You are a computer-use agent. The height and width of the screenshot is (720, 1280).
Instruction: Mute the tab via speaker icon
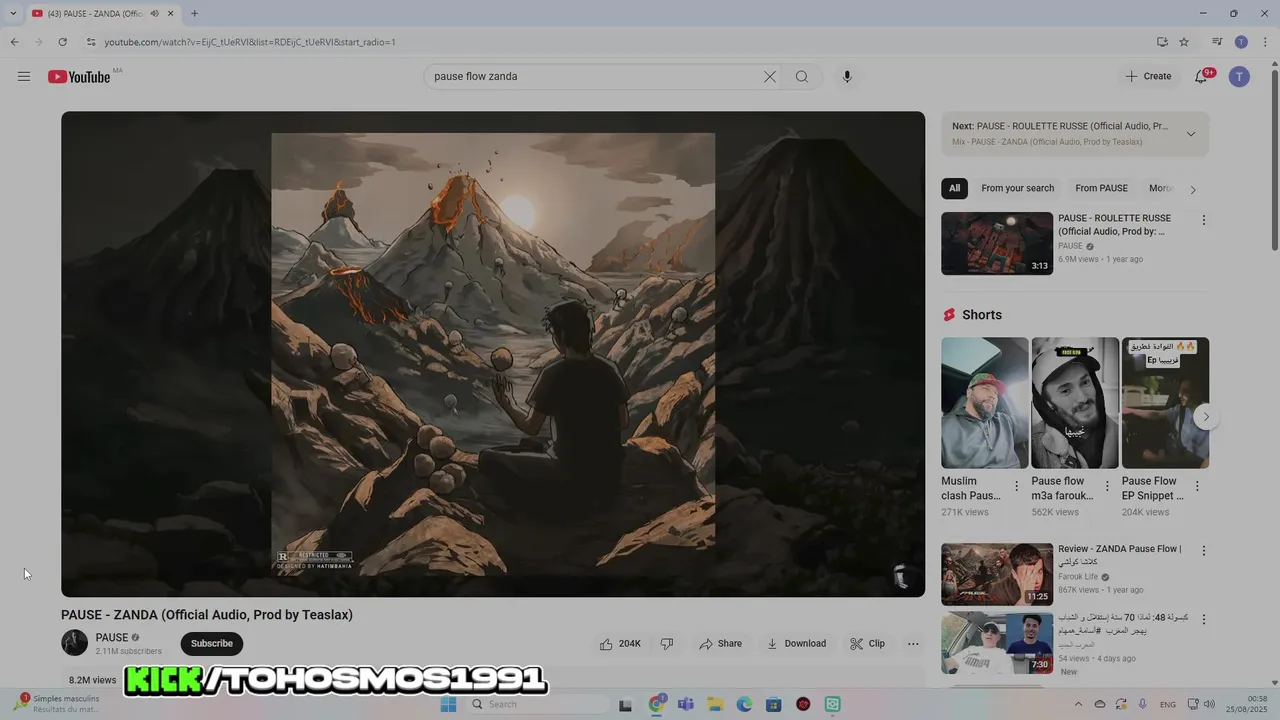(x=154, y=14)
